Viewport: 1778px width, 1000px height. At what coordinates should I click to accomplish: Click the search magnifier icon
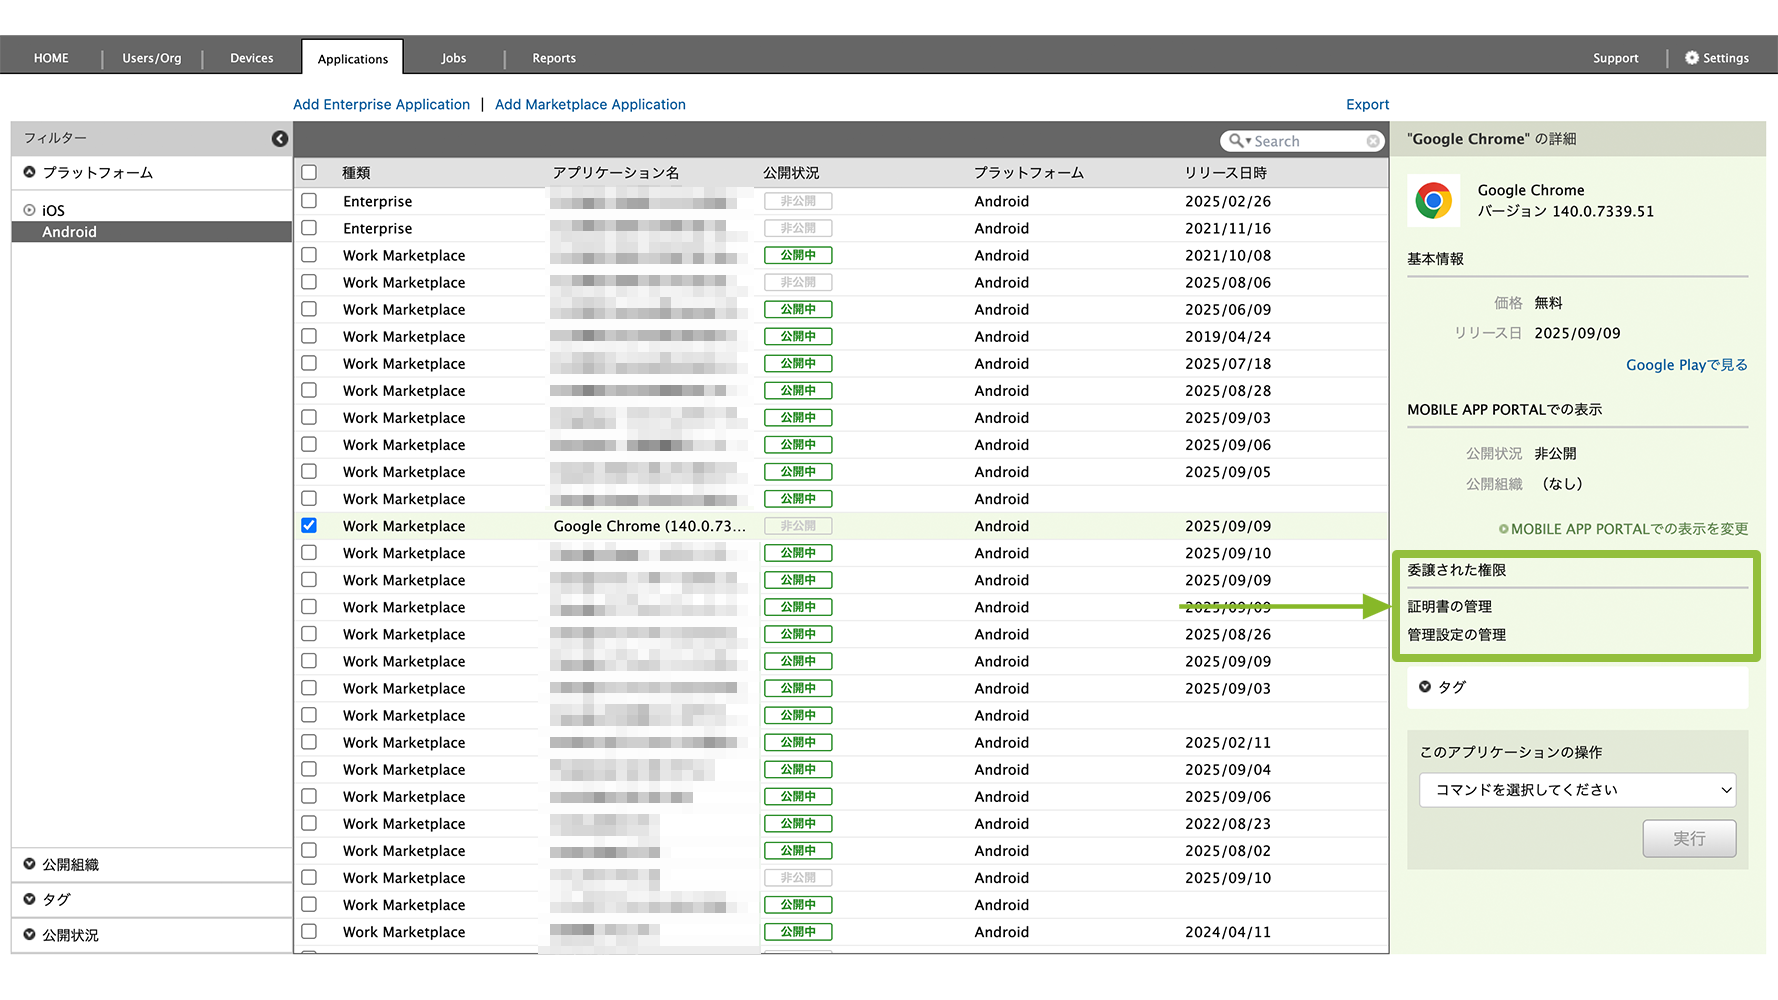(1237, 141)
